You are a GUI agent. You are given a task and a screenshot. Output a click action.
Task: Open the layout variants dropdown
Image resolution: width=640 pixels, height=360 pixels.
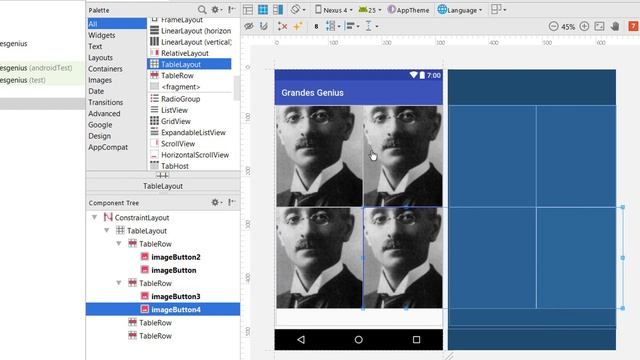coord(498,9)
